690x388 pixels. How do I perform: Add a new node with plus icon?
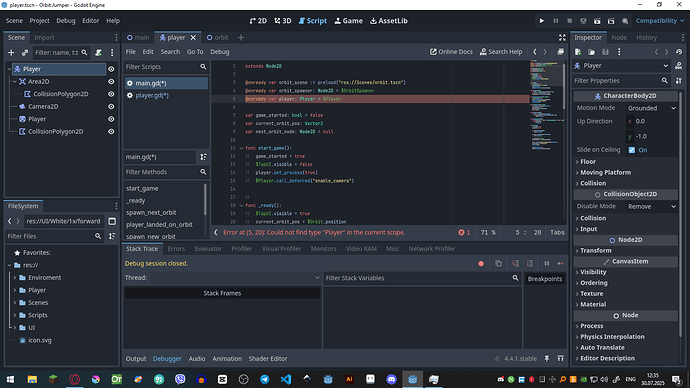[11, 52]
